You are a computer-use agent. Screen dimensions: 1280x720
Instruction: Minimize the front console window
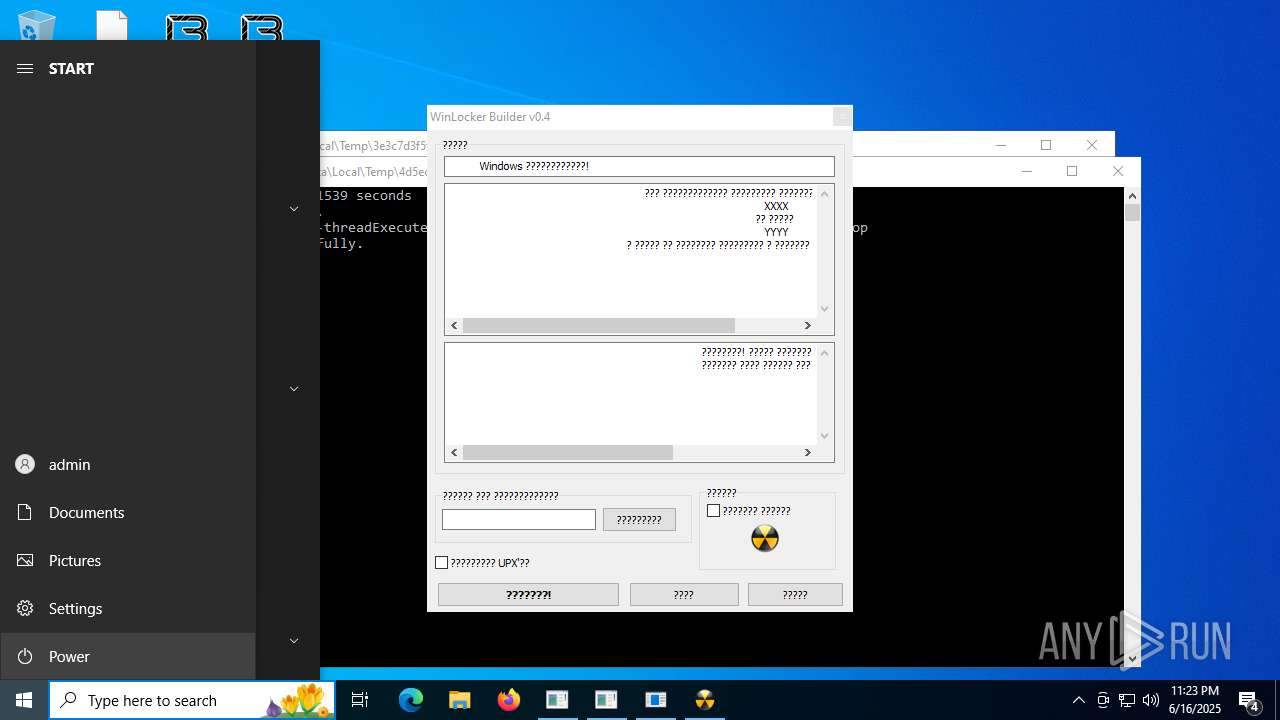coord(1026,171)
